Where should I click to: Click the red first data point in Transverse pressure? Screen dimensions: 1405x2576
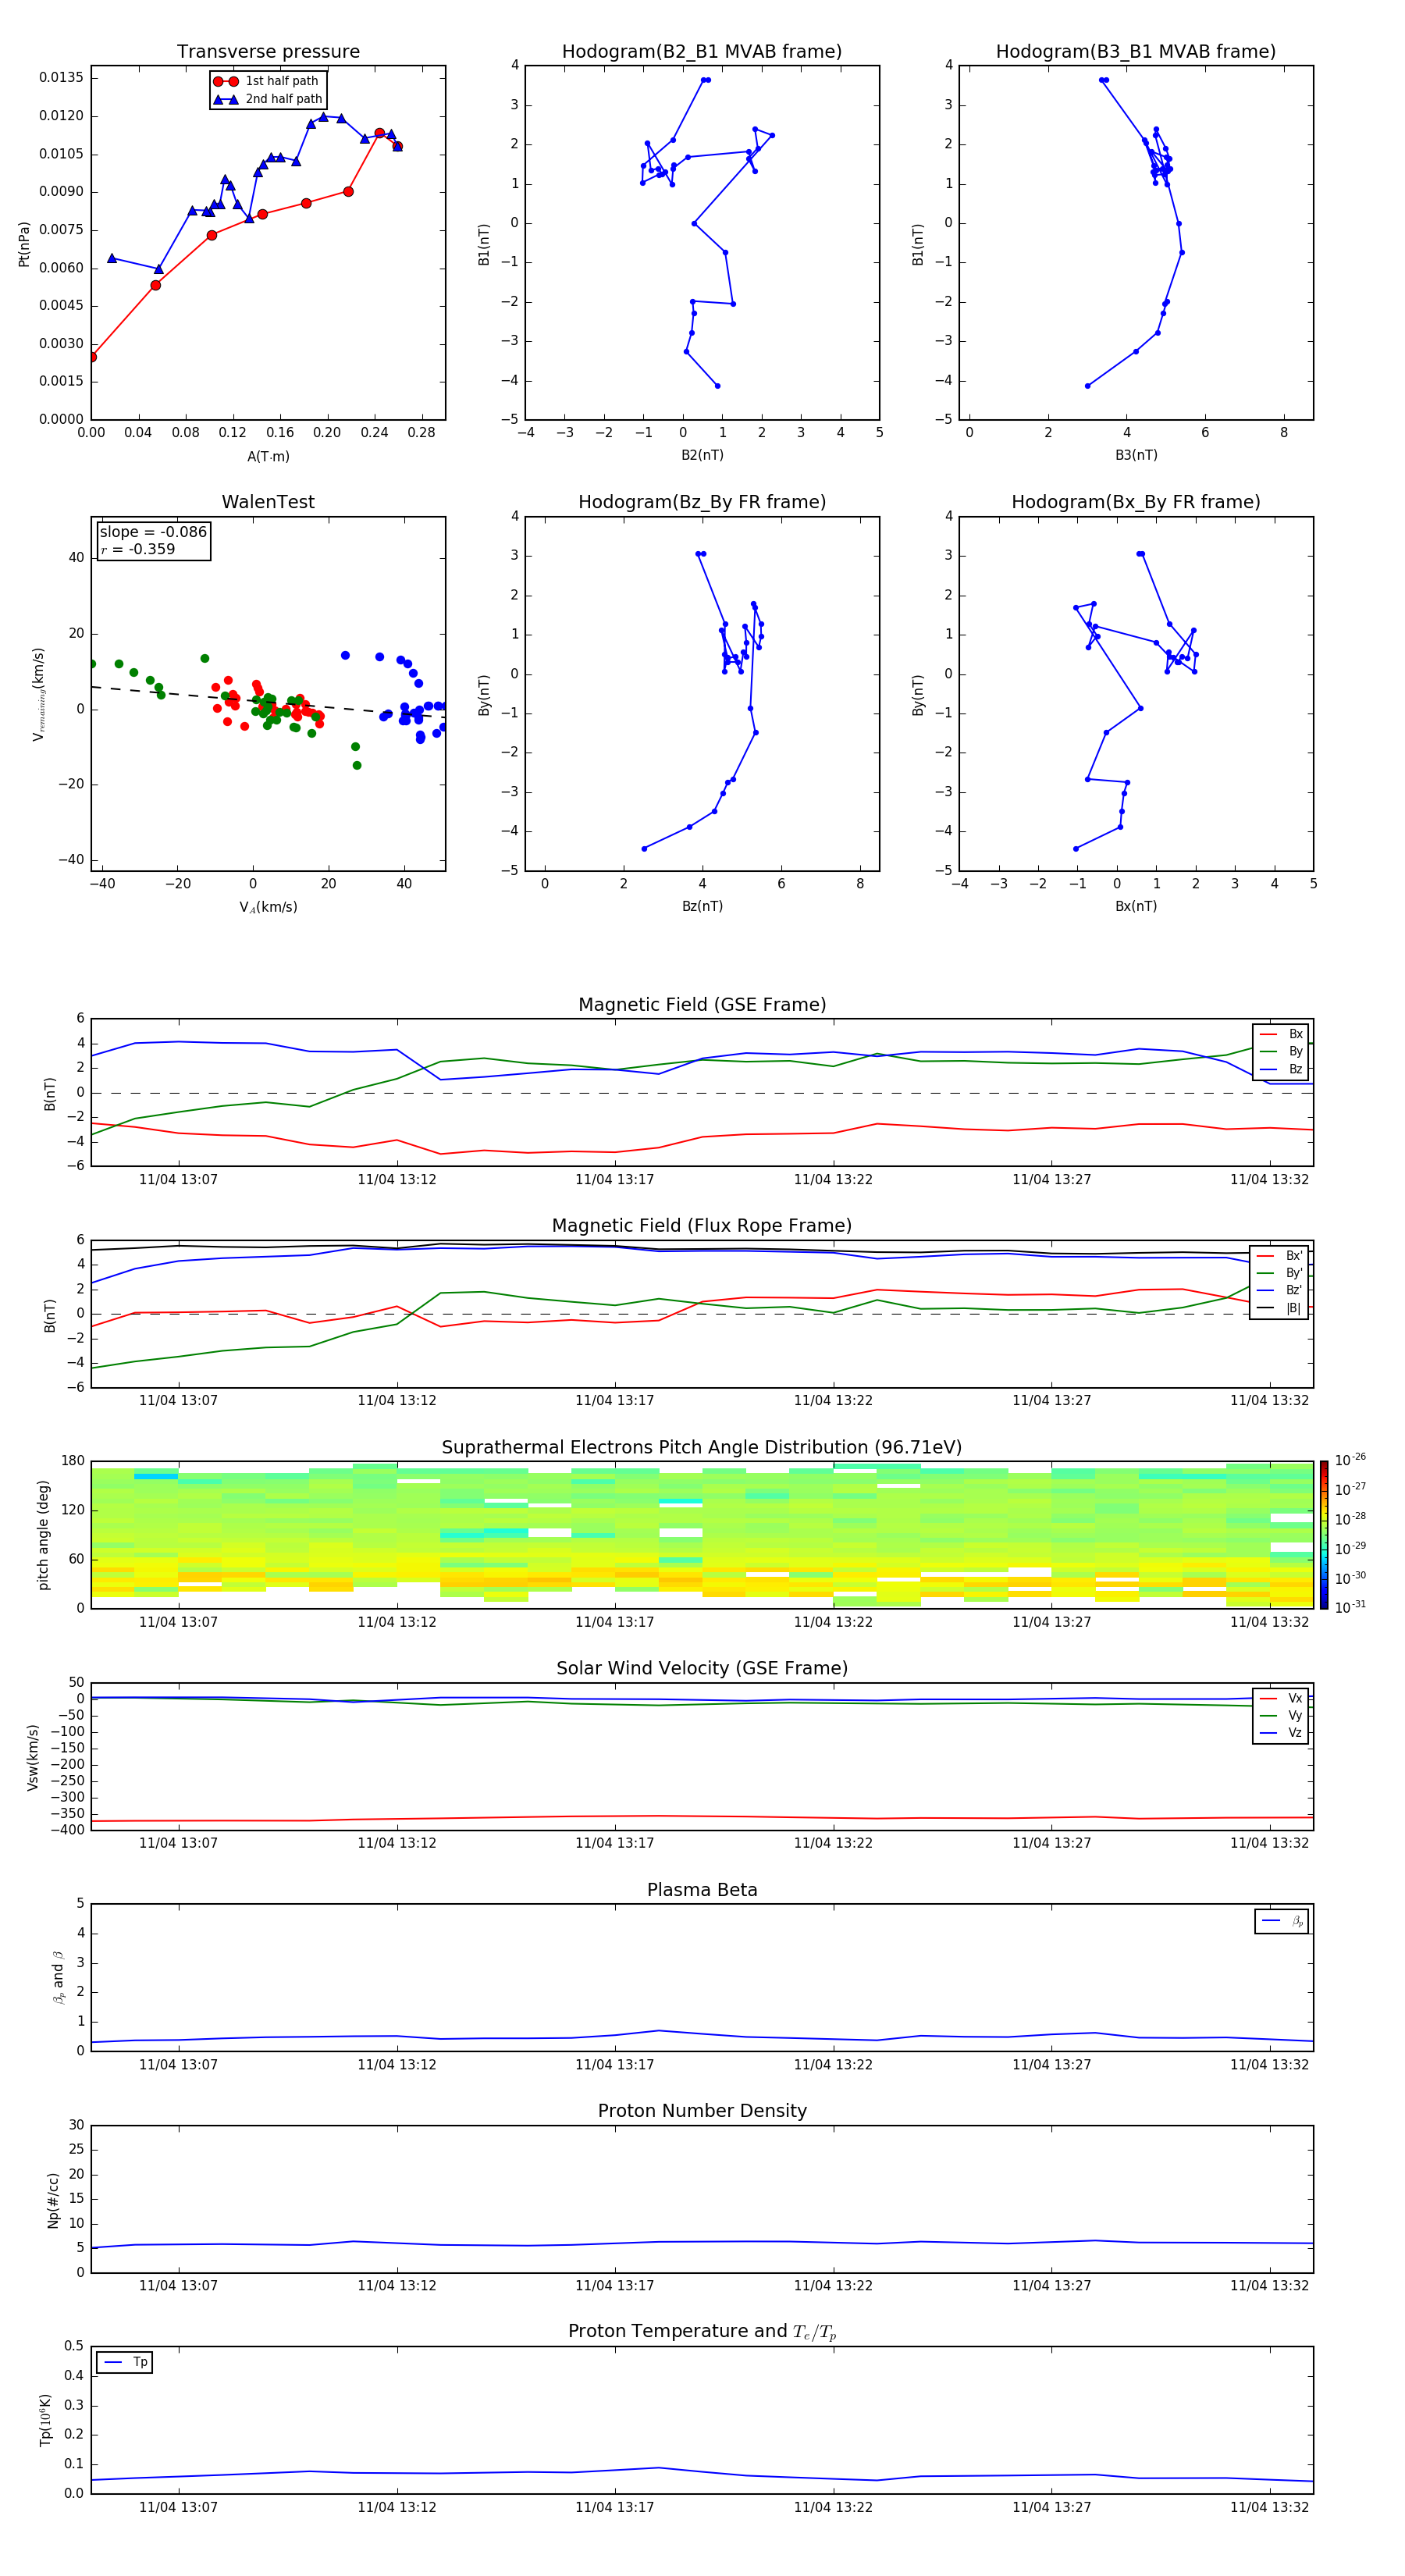[92, 357]
